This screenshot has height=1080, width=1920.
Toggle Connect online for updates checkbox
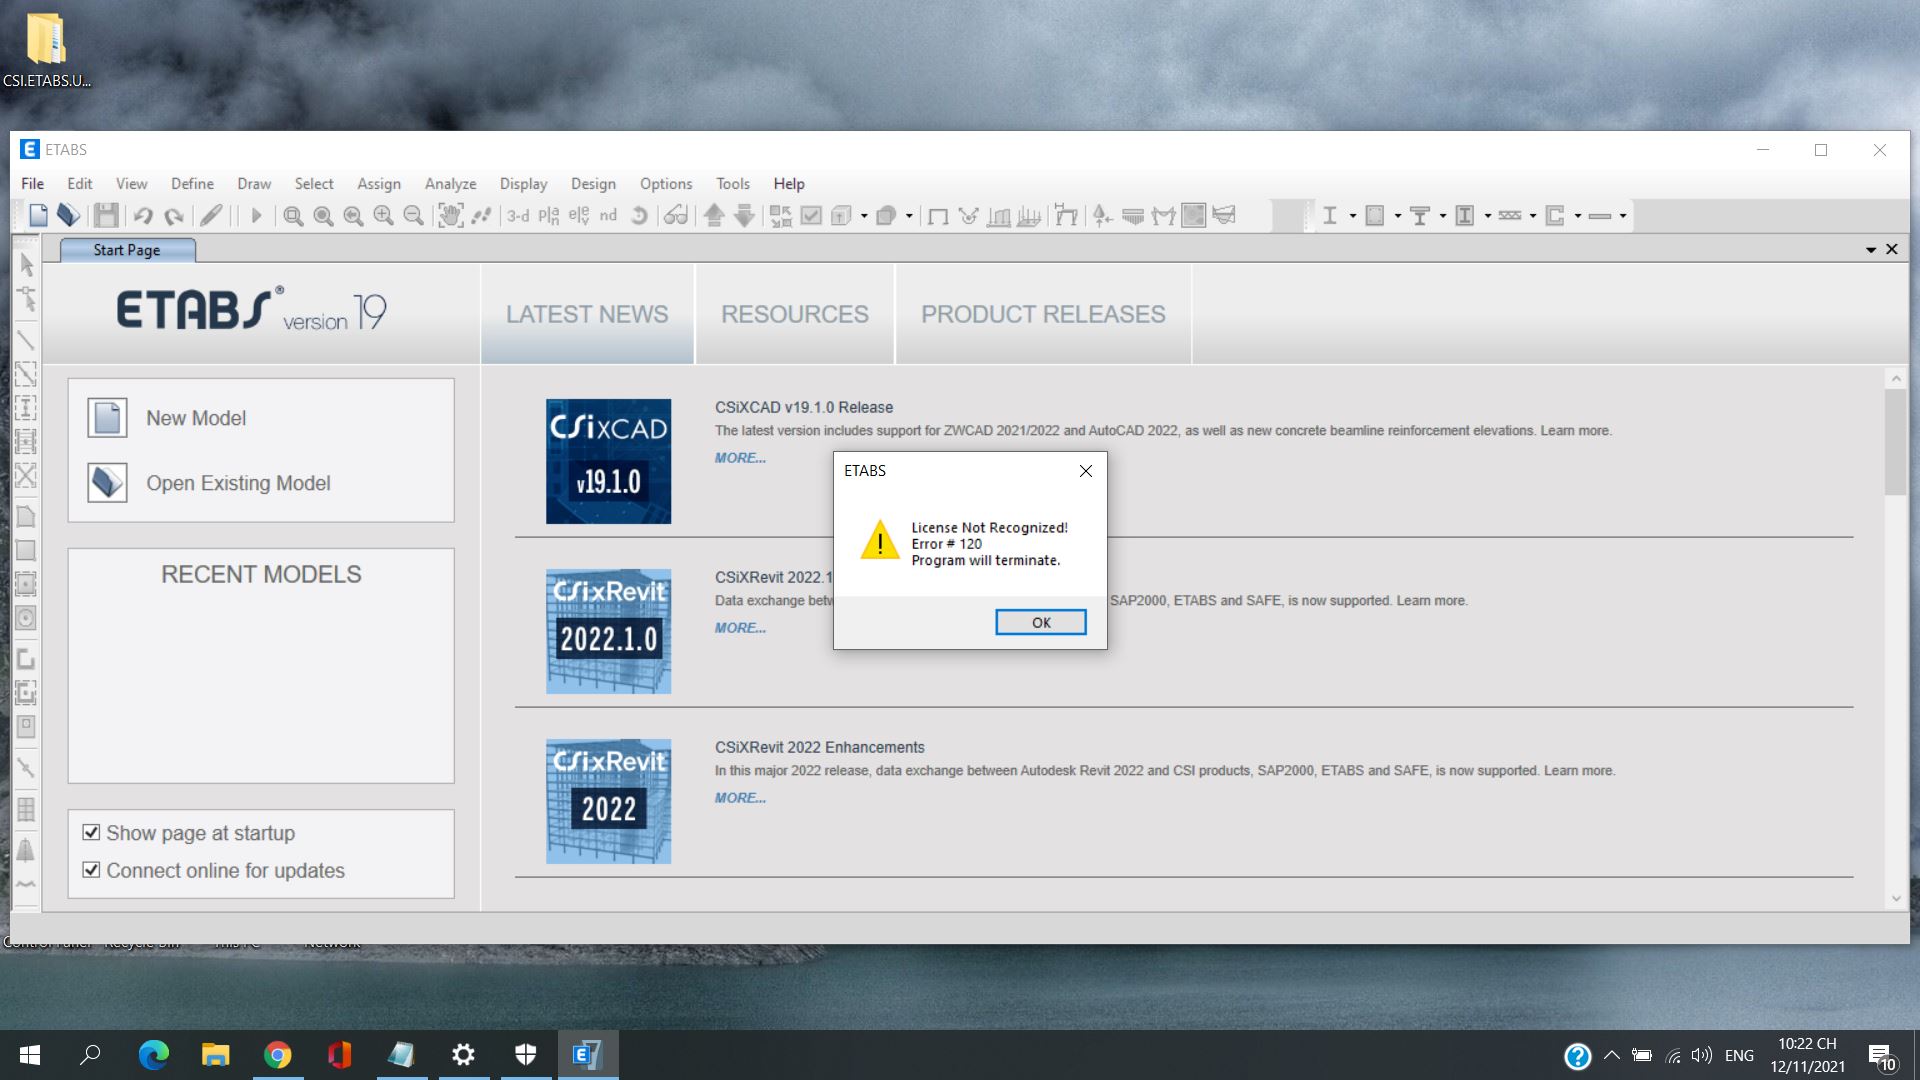[91, 870]
